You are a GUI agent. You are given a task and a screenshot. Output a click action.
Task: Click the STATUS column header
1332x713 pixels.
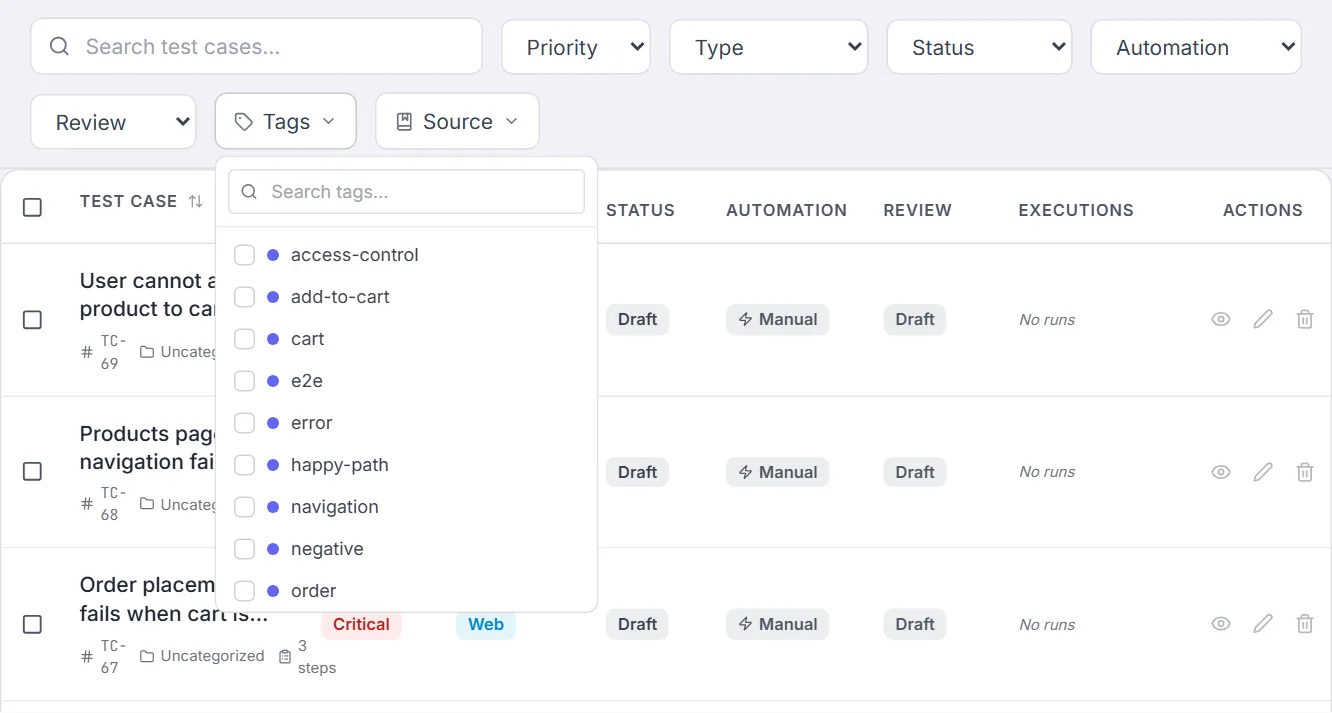(x=640, y=210)
